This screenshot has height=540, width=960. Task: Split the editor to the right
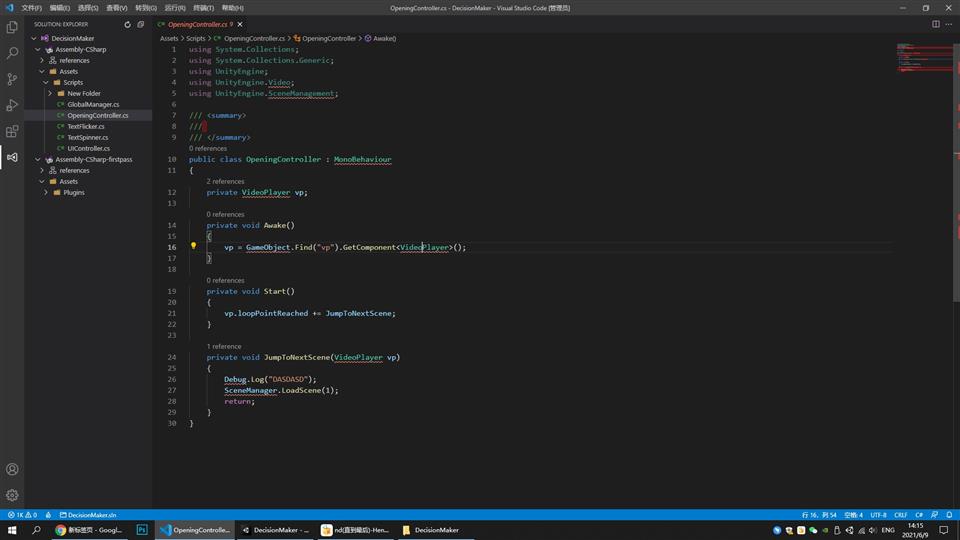click(936, 24)
